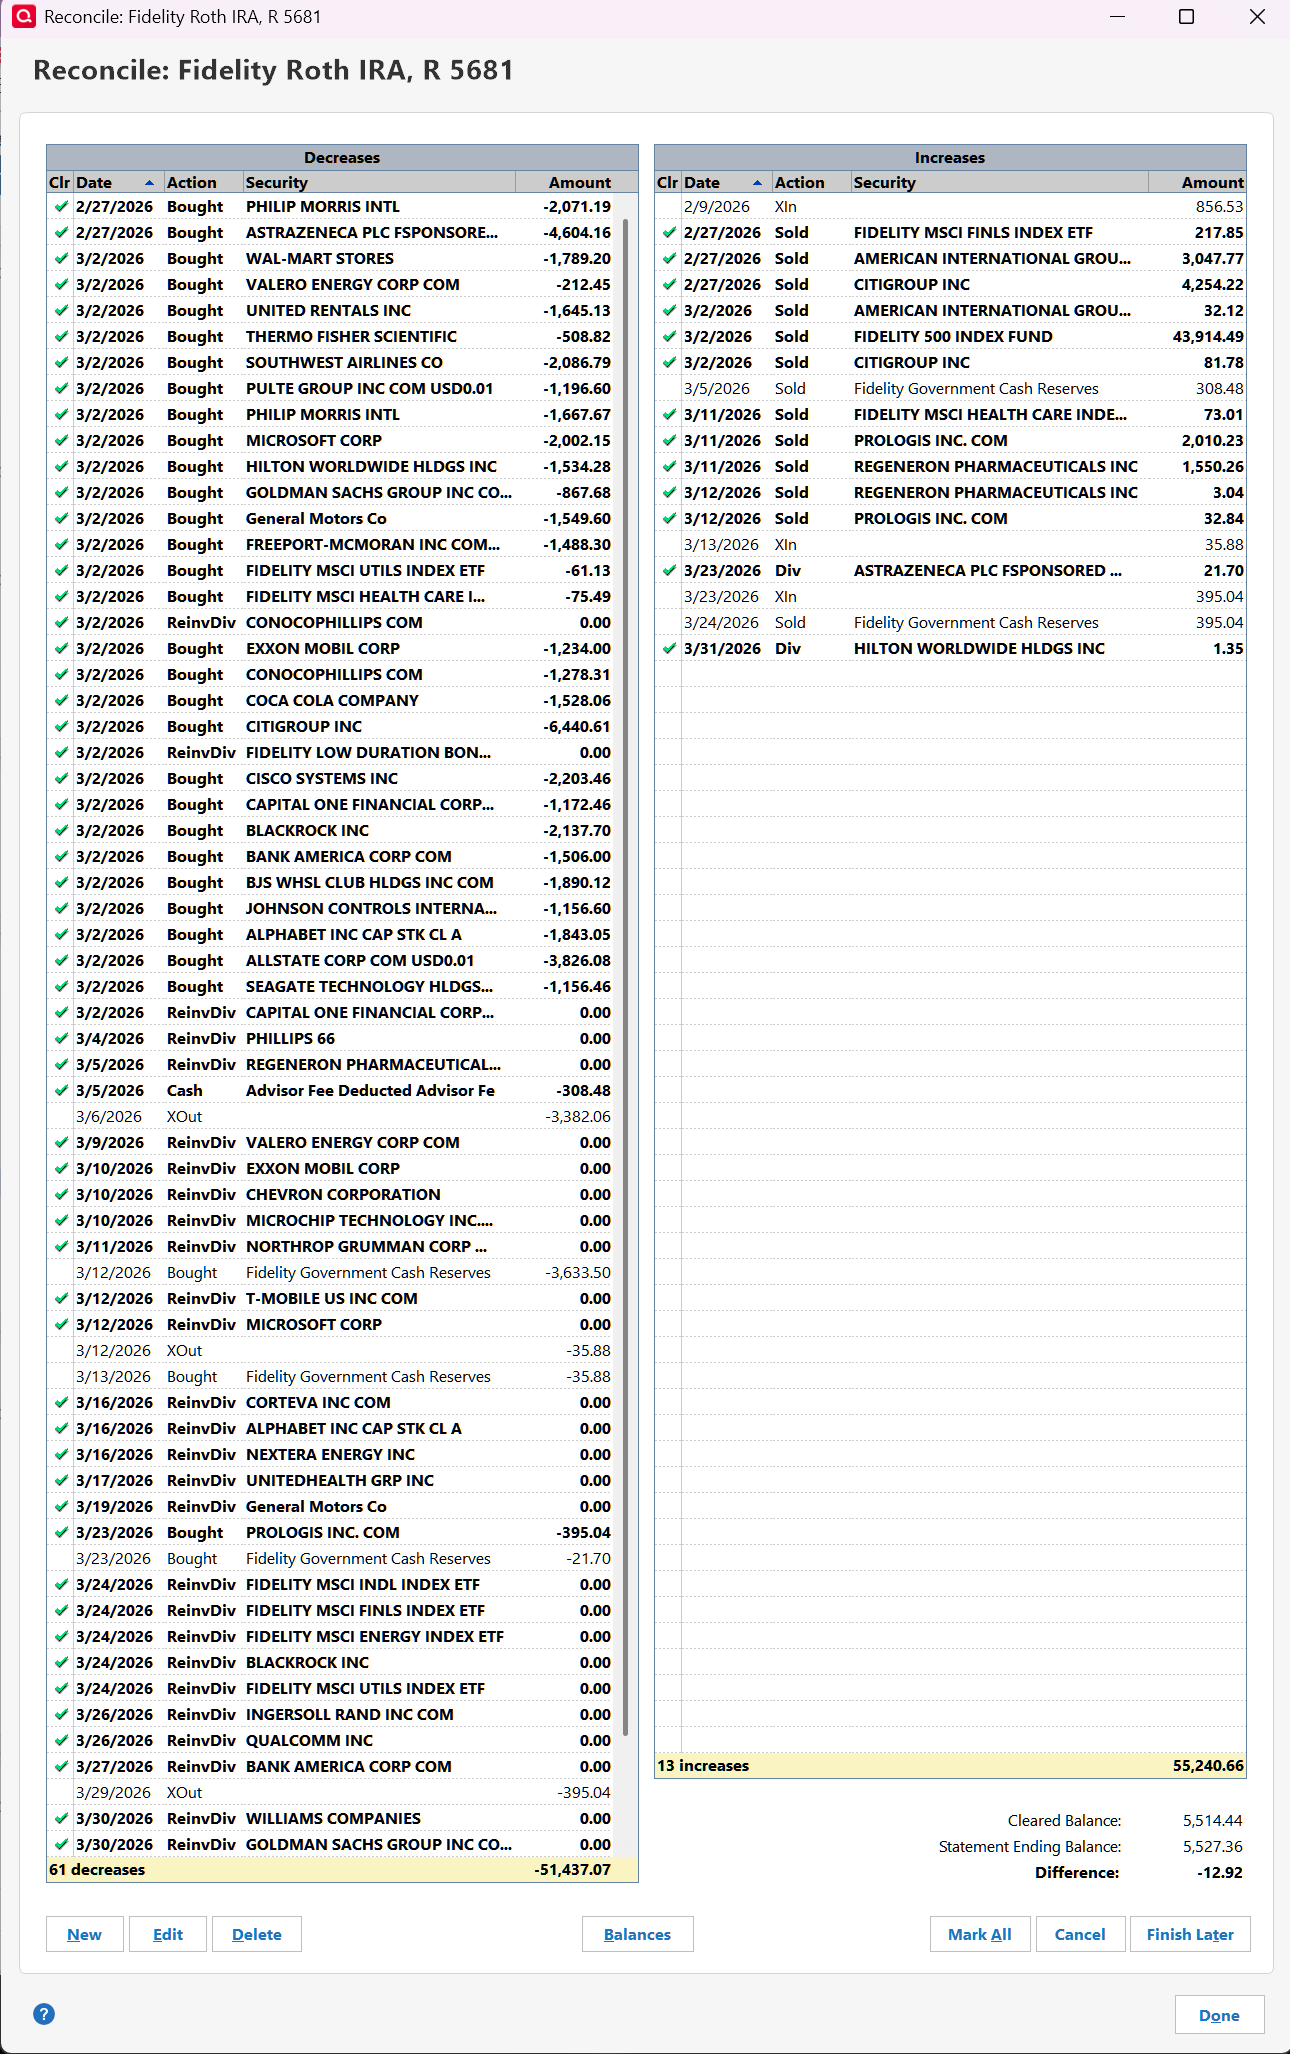
Task: Select the WILLIAMS COMPANIES ReinvDiv row
Action: (331, 1818)
